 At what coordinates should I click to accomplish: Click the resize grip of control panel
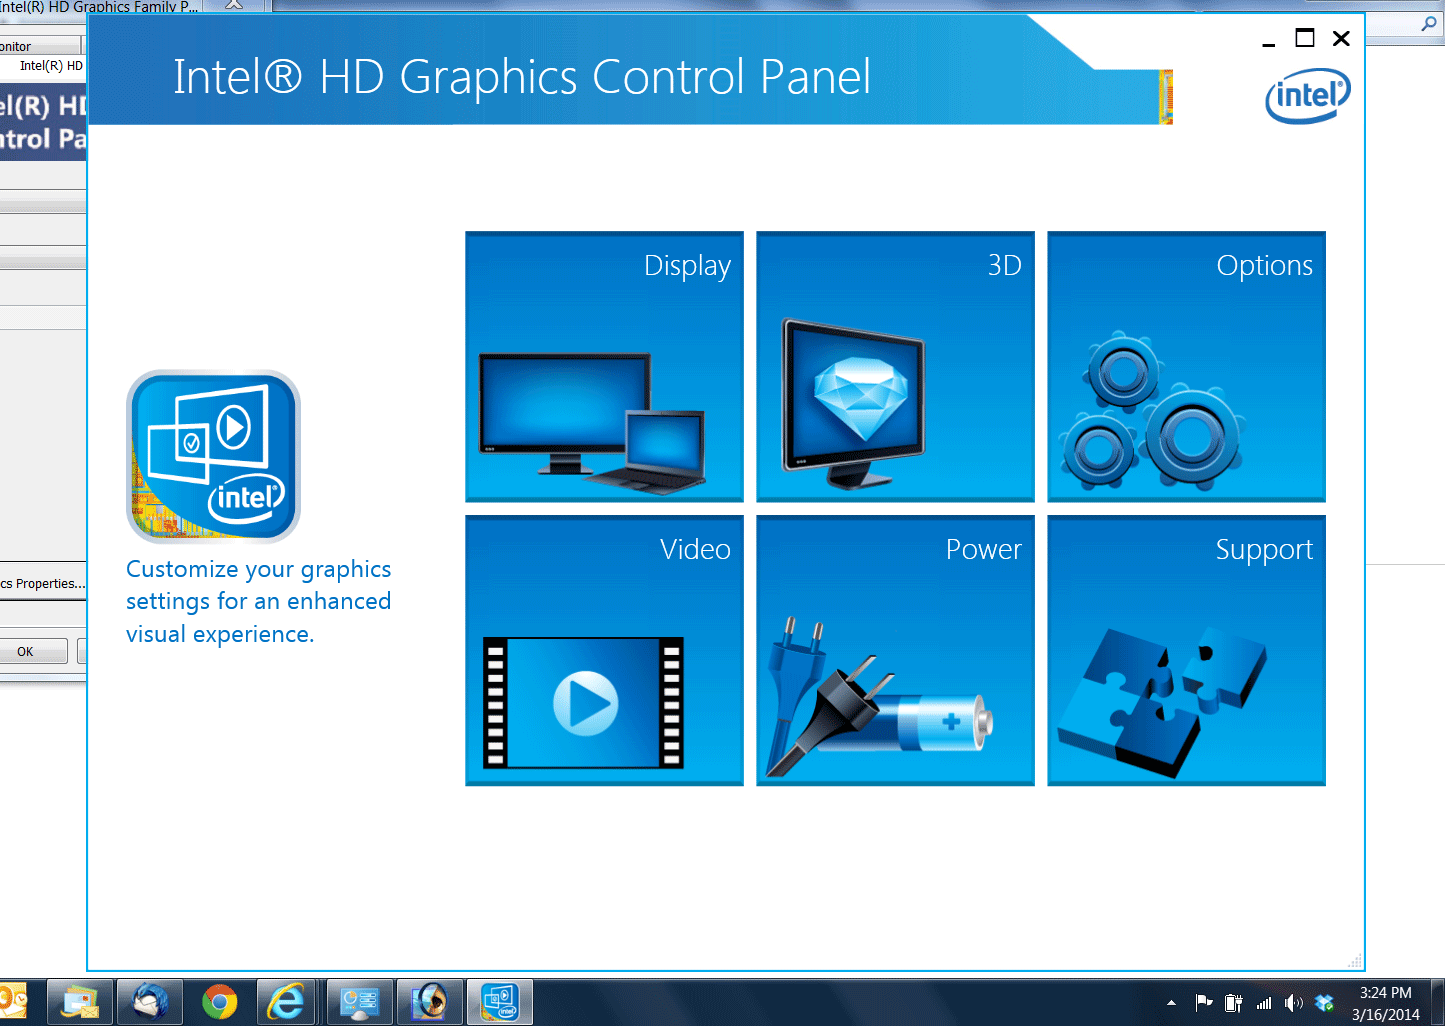1355,961
